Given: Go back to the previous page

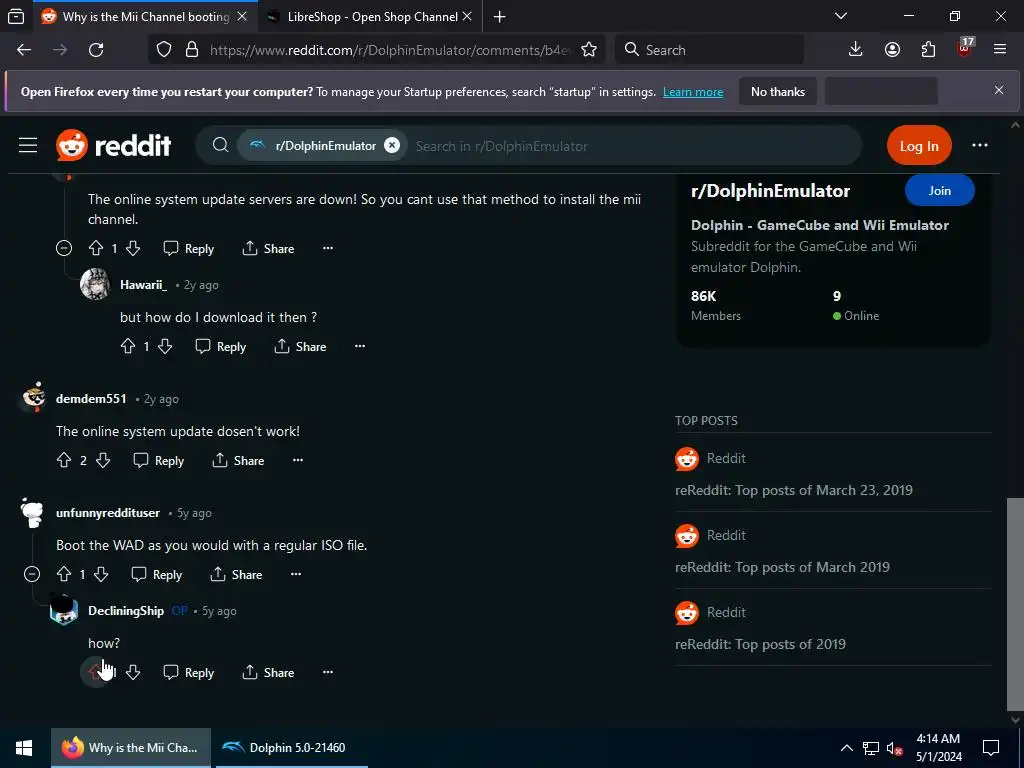Looking at the screenshot, I should tap(24, 50).
